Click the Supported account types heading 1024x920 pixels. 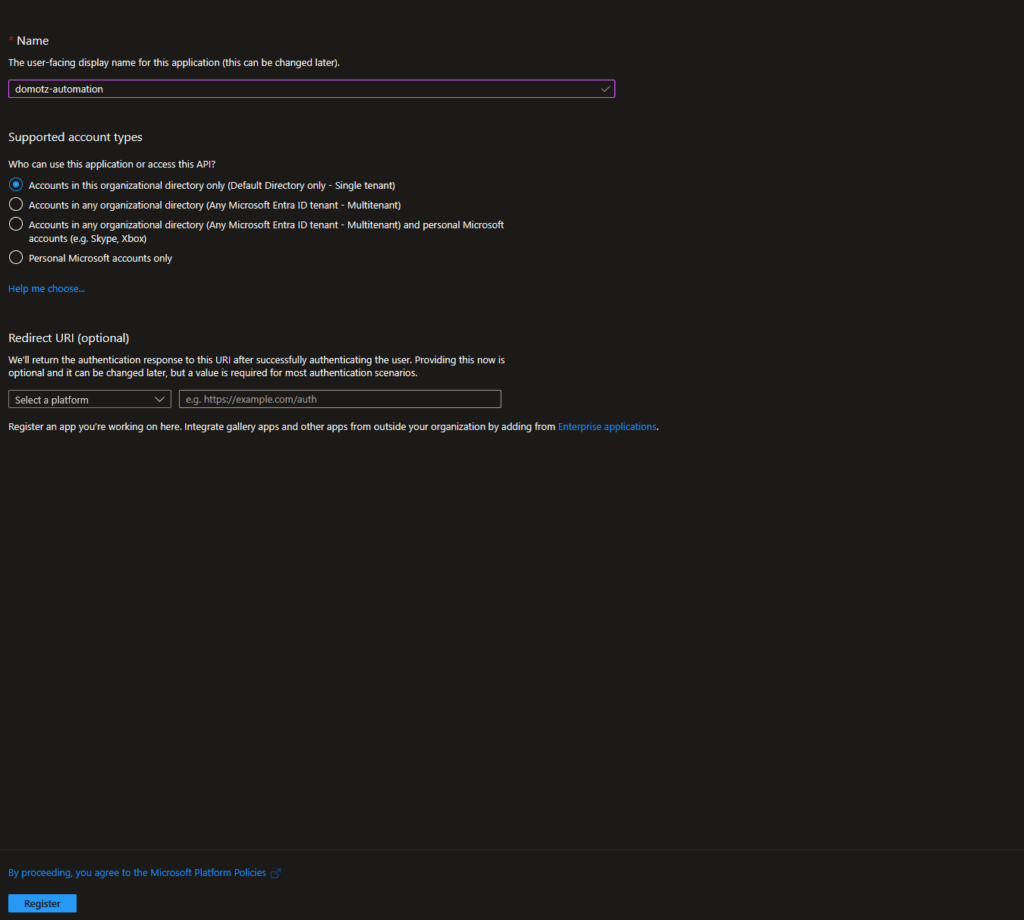pyautogui.click(x=75, y=137)
